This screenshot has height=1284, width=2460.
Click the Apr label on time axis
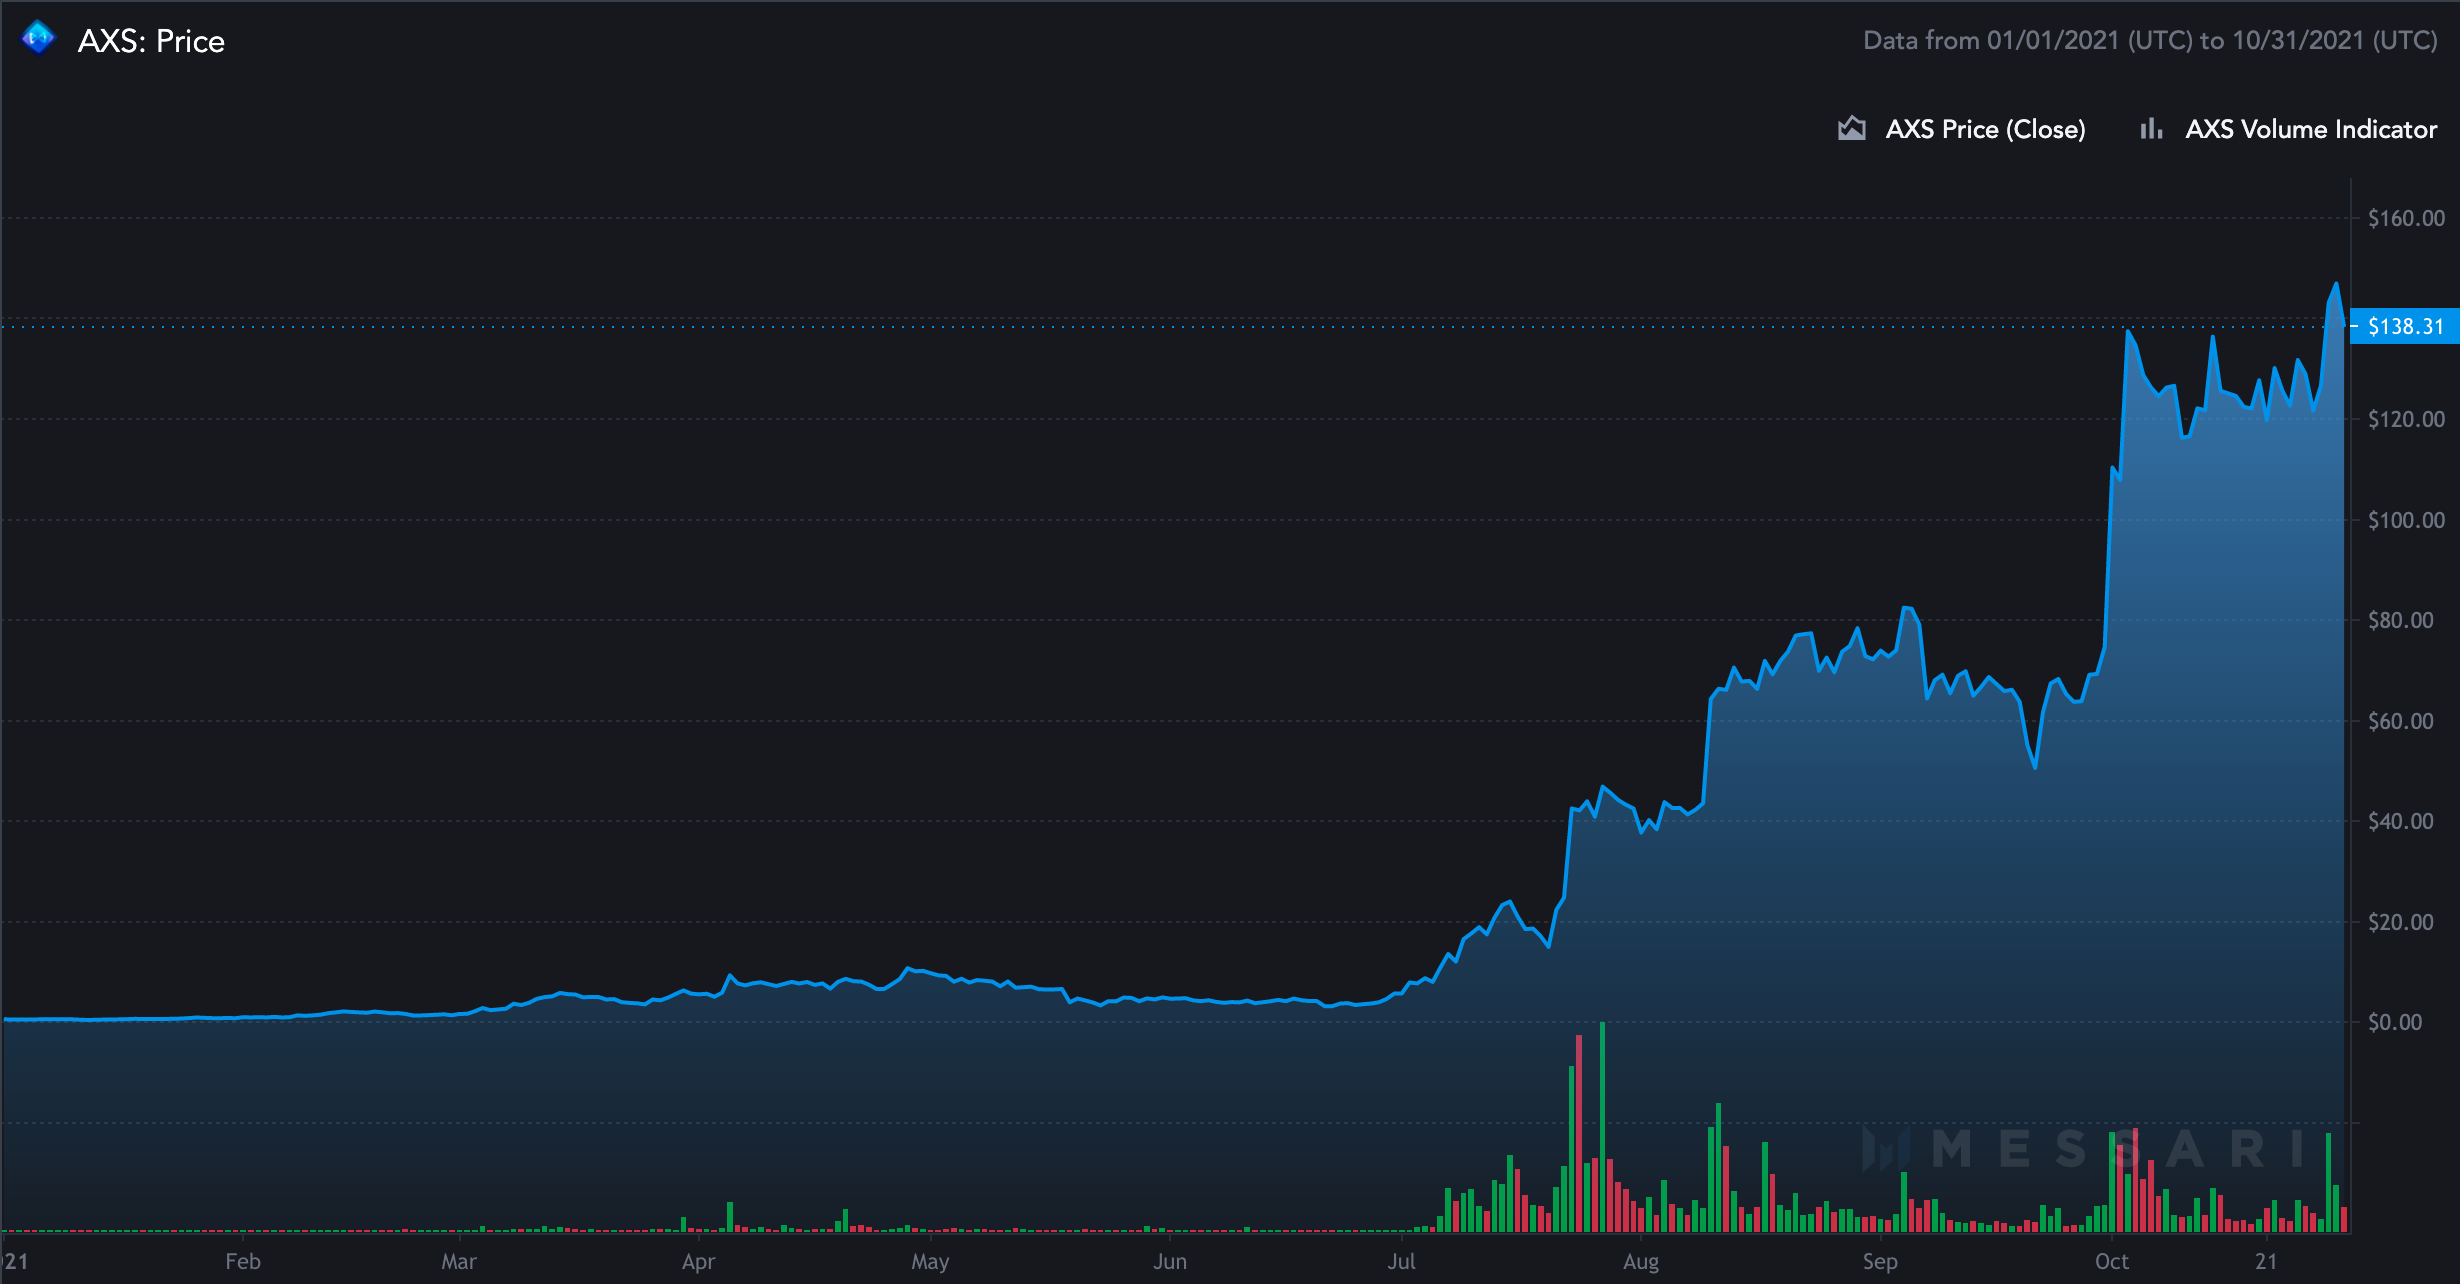pyautogui.click(x=698, y=1262)
